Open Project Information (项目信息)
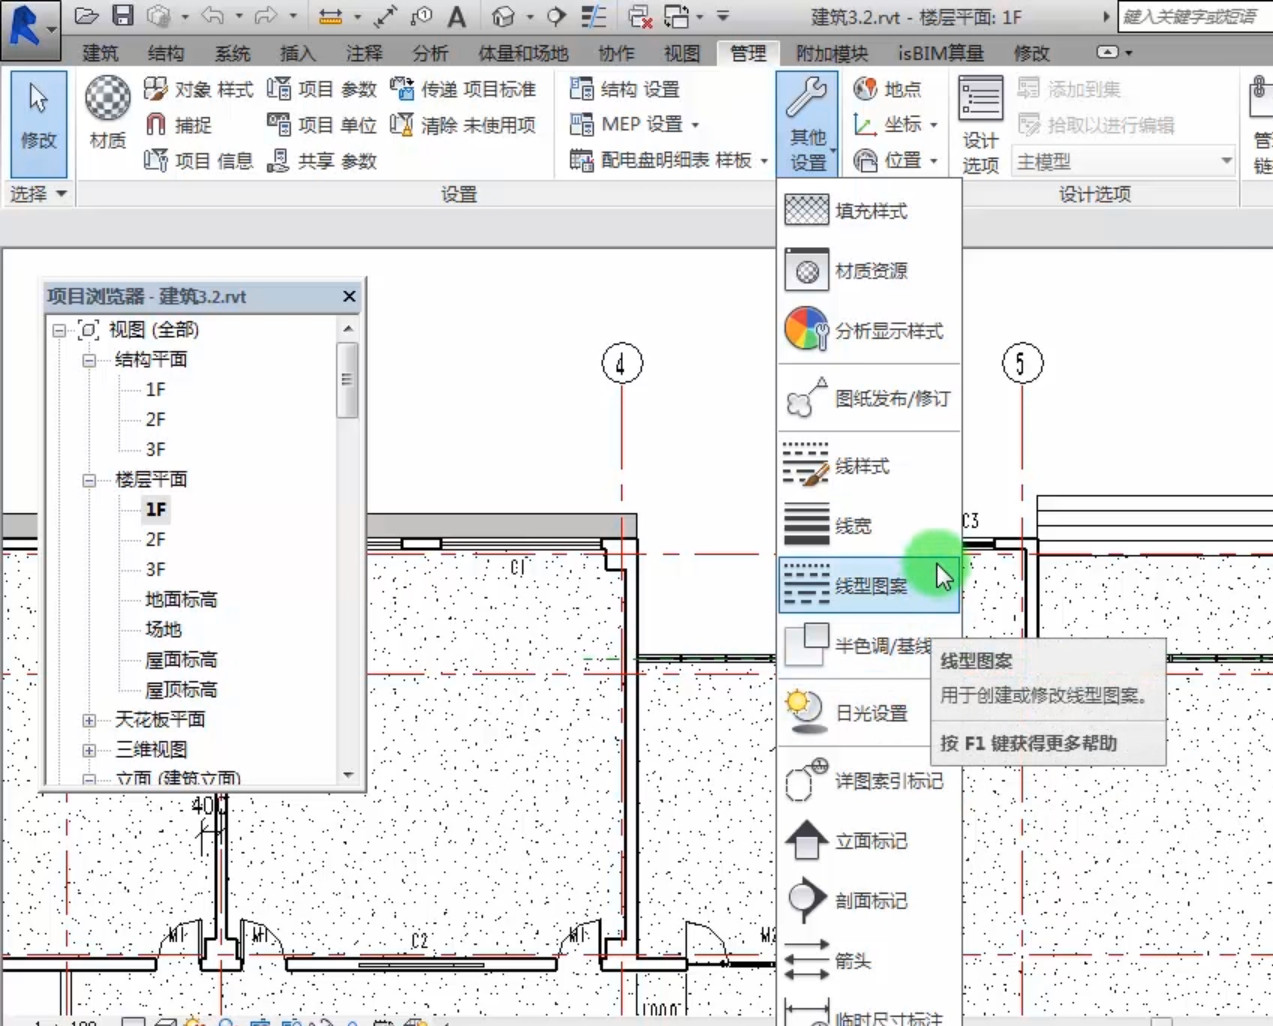1273x1026 pixels. (199, 160)
